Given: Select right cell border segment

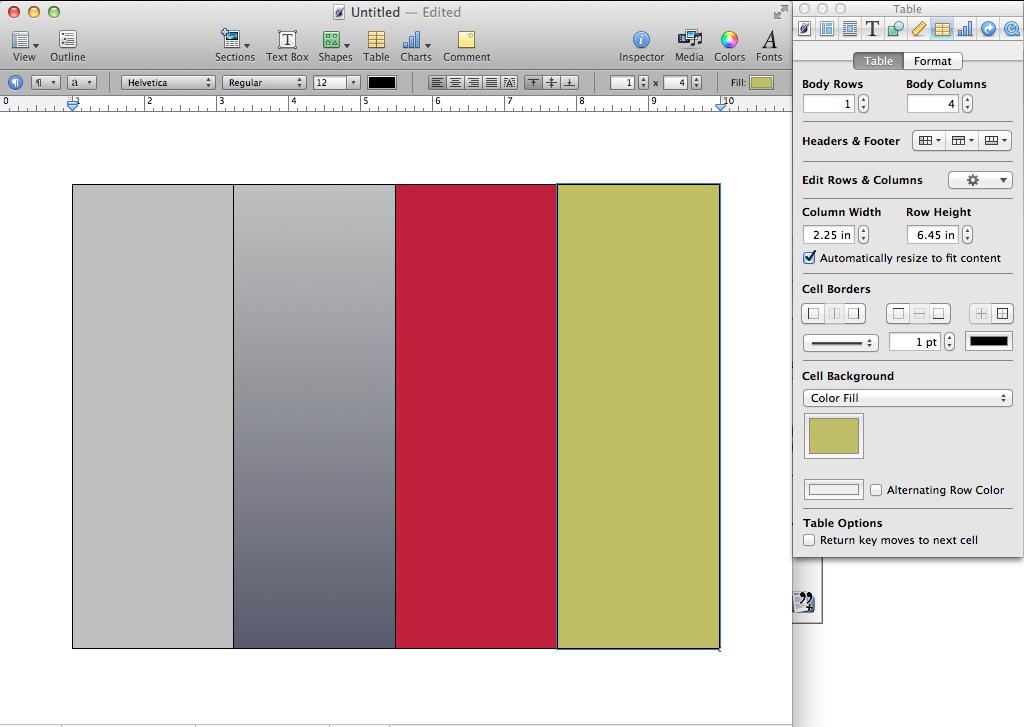Looking at the screenshot, I should coord(854,314).
